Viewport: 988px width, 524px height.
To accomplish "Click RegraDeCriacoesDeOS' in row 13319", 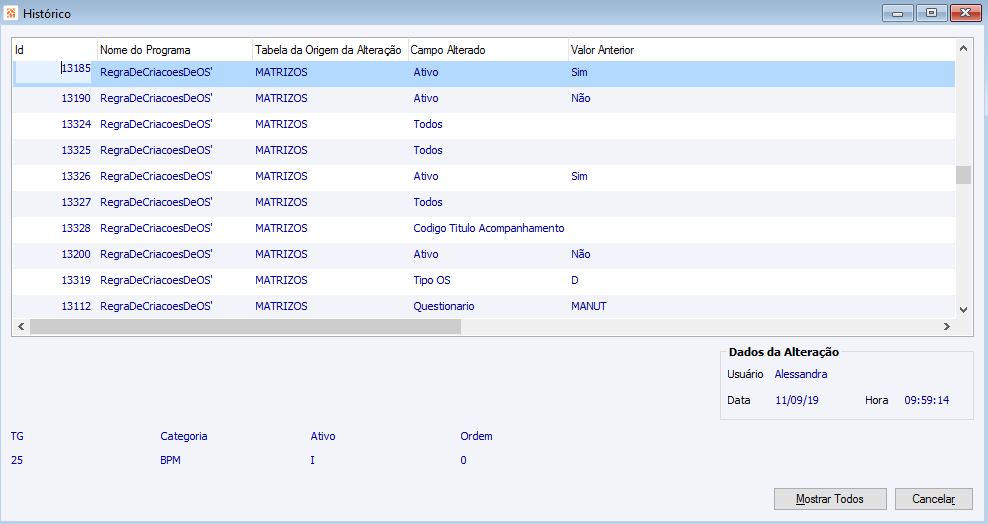I will click(x=156, y=280).
